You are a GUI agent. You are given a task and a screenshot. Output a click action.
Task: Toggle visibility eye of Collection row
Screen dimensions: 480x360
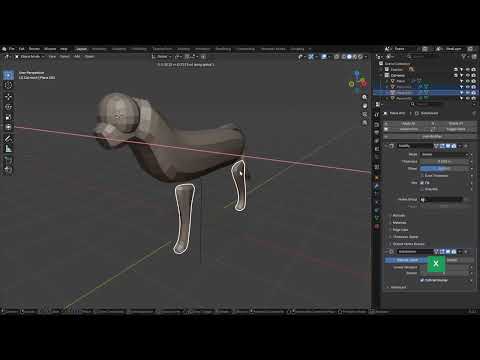[x=468, y=75]
